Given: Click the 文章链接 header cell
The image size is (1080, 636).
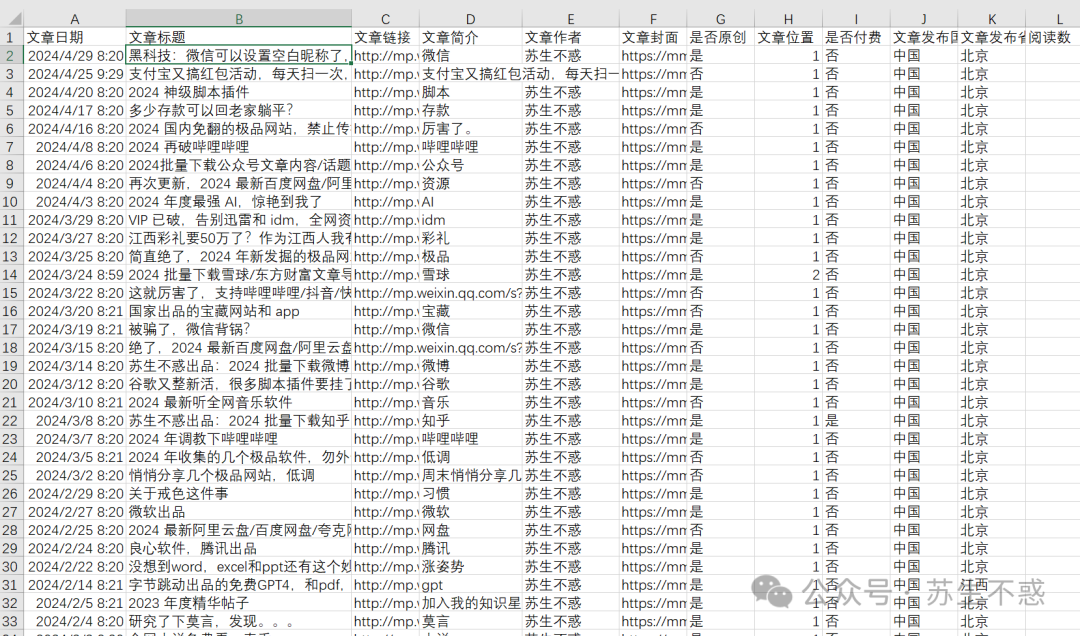Looking at the screenshot, I should (386, 37).
